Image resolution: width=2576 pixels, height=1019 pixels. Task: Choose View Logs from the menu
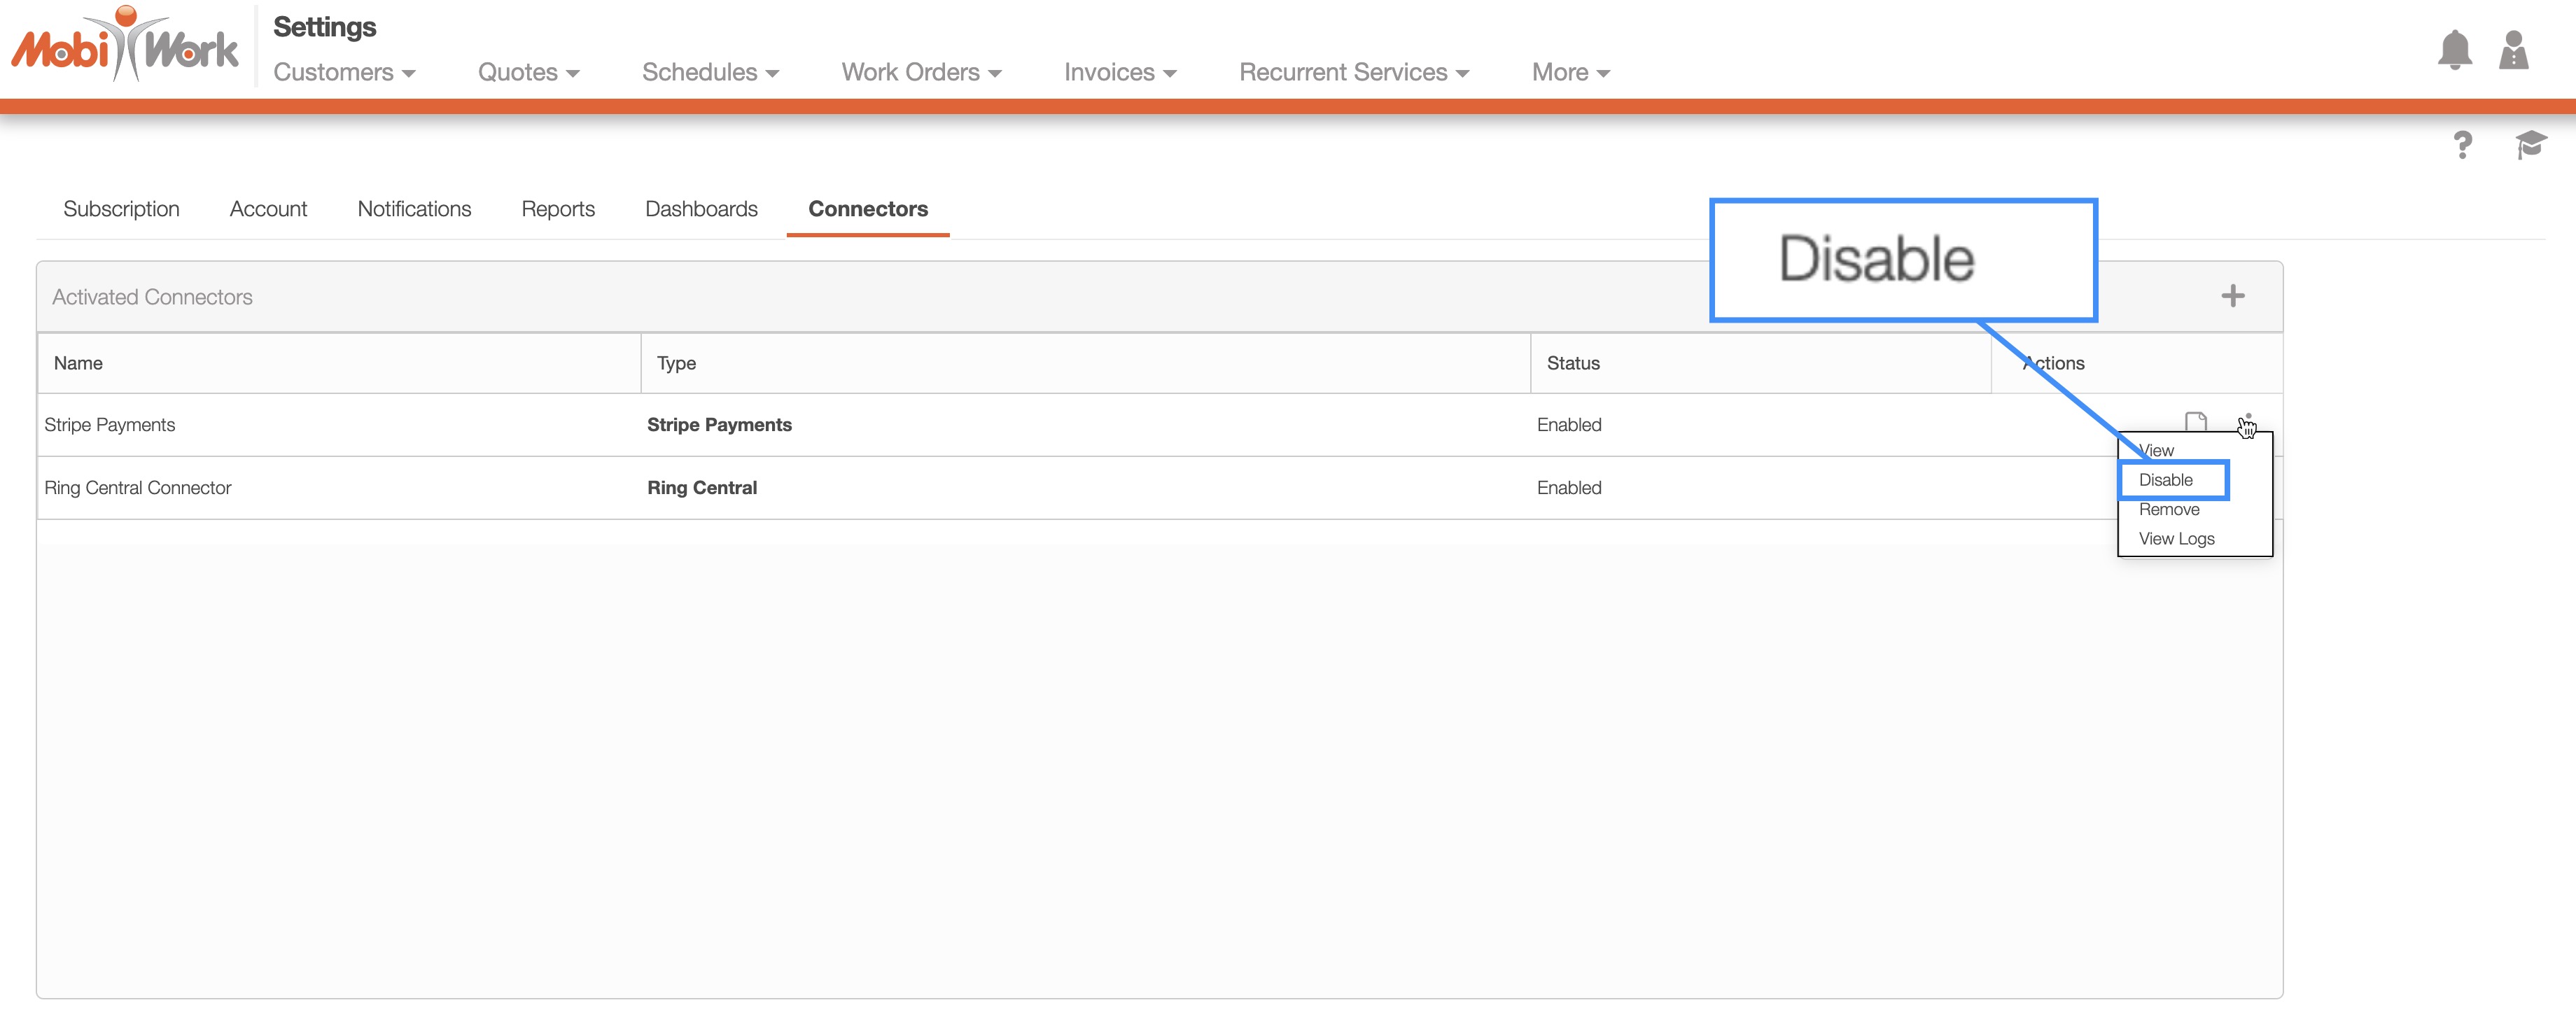tap(2176, 539)
